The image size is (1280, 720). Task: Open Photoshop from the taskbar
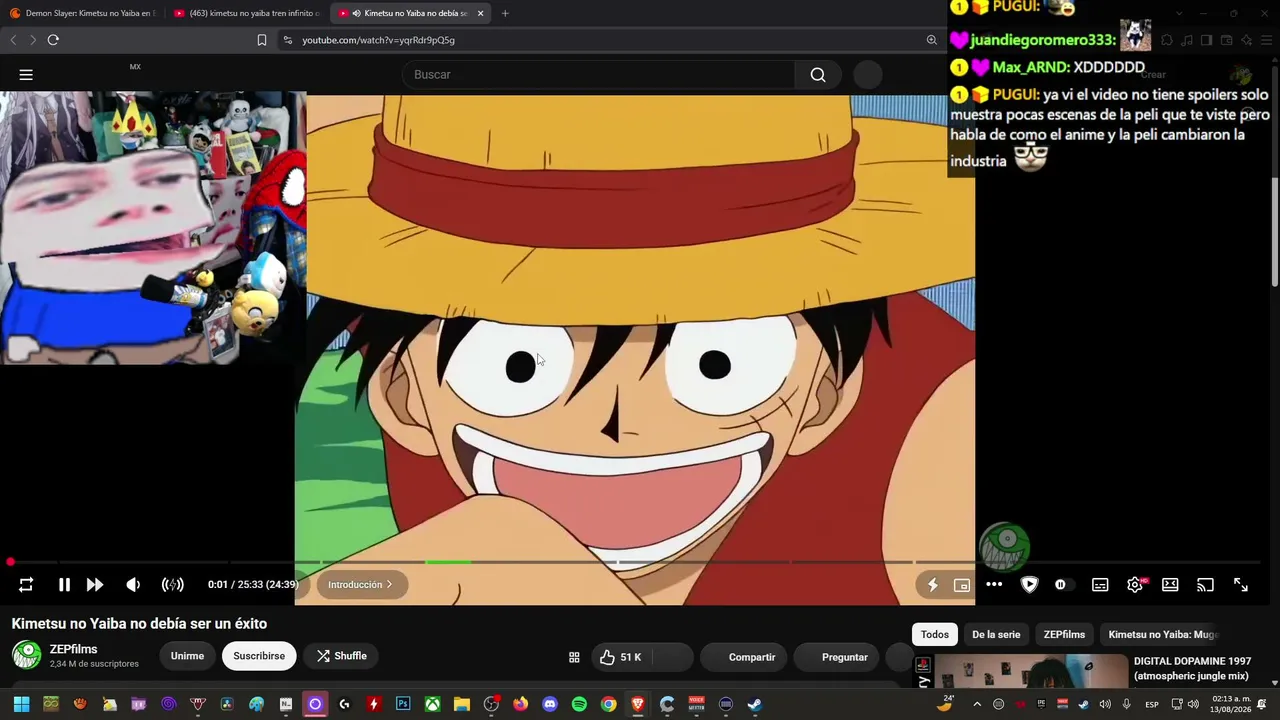(403, 704)
